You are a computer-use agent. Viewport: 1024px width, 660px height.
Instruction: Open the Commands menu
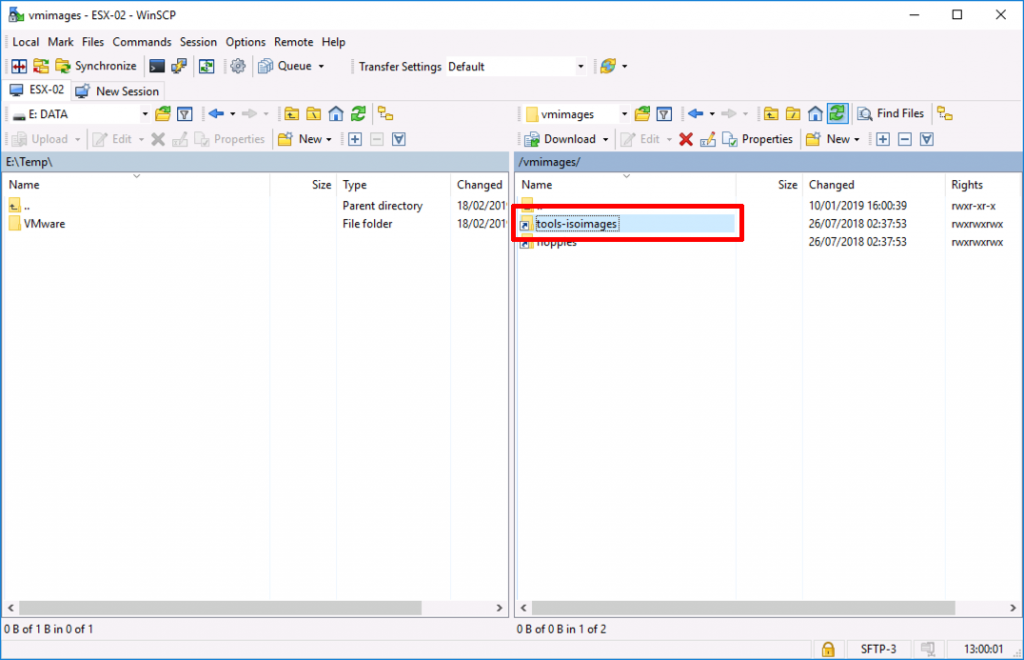pos(142,42)
